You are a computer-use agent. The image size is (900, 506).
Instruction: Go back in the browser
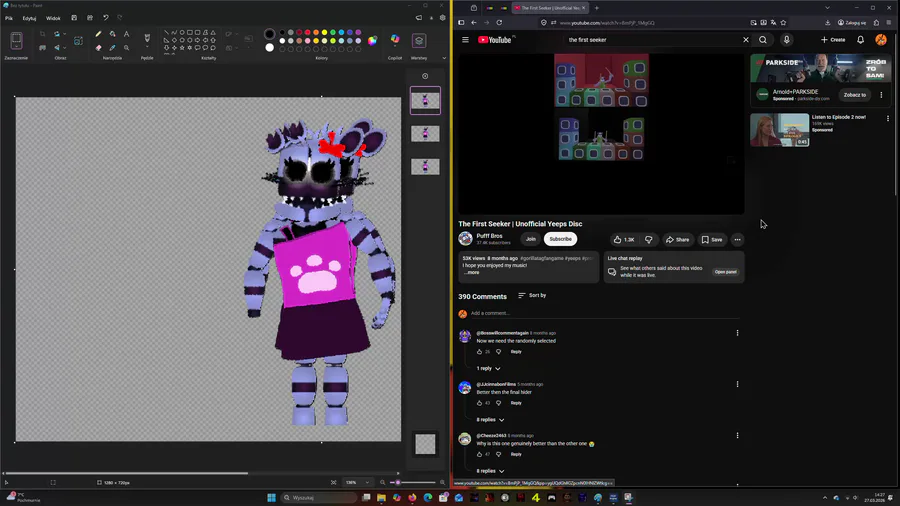[x=474, y=22]
